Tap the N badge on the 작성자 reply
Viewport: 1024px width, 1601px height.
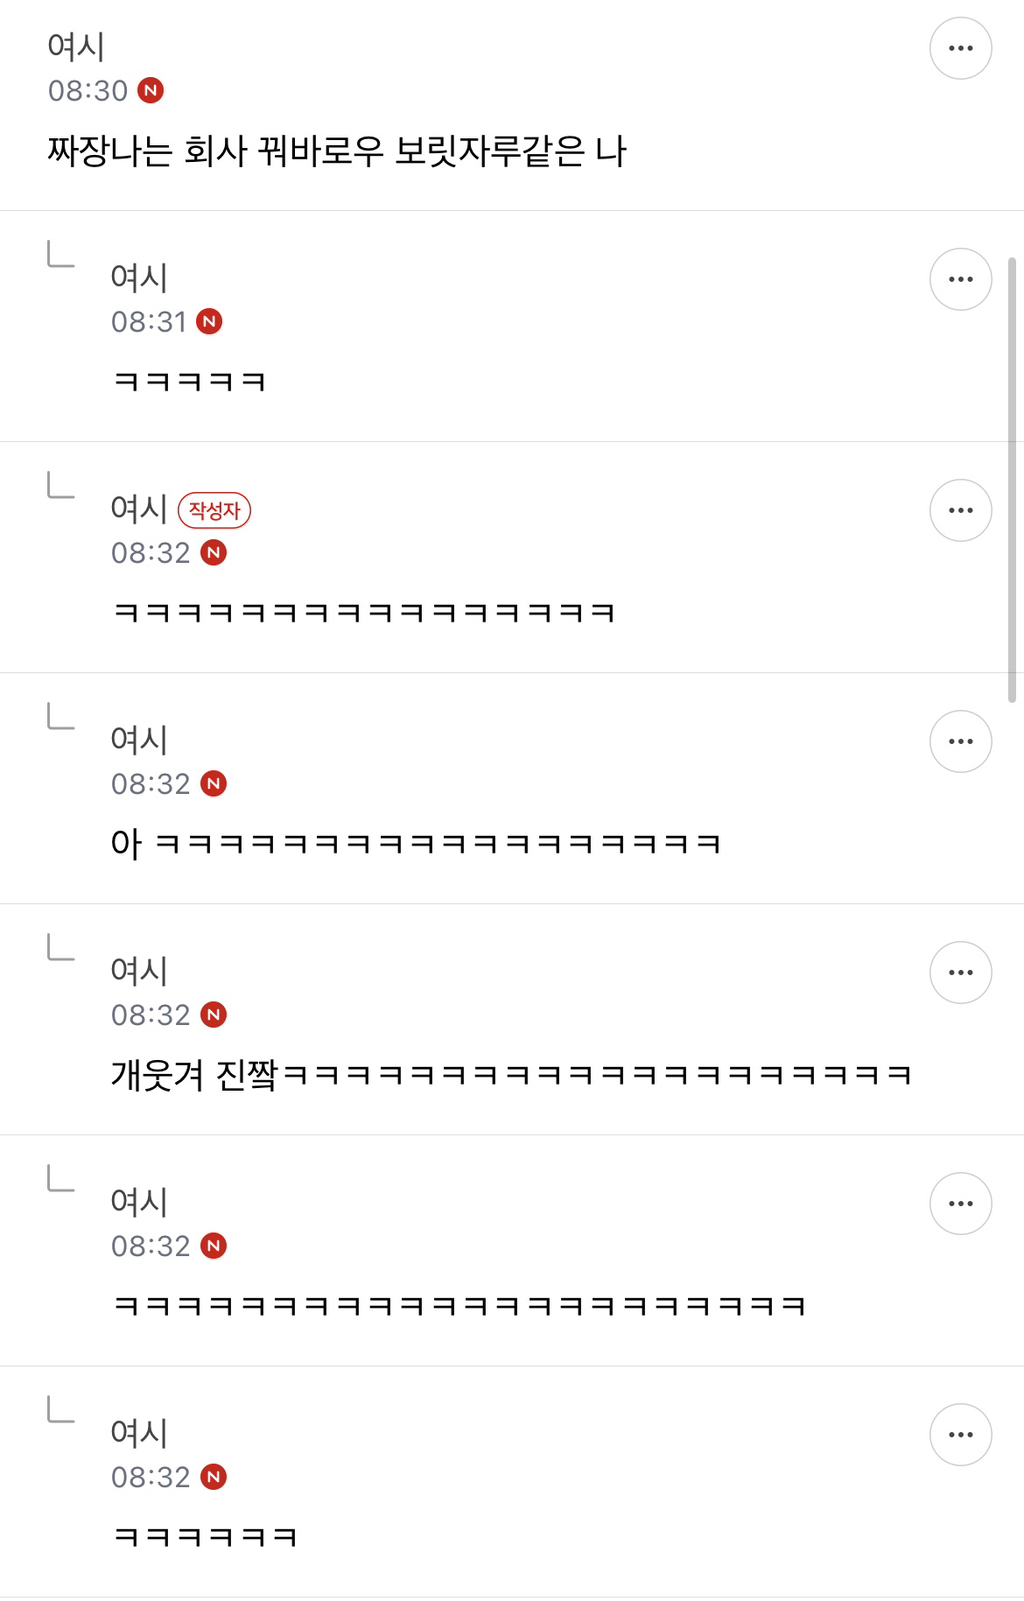(213, 552)
